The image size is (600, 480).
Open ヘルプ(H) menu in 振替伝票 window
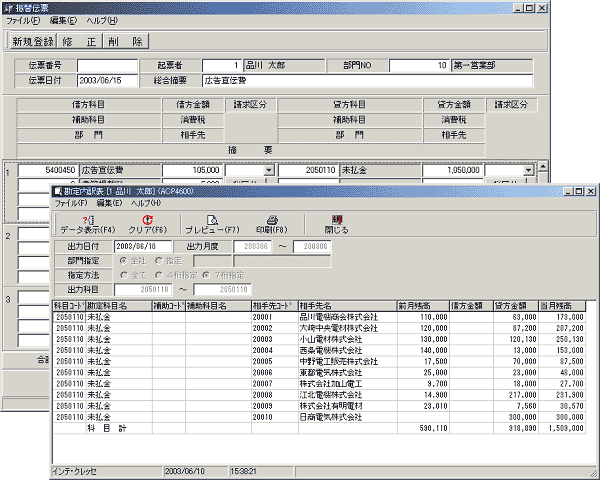pyautogui.click(x=102, y=21)
